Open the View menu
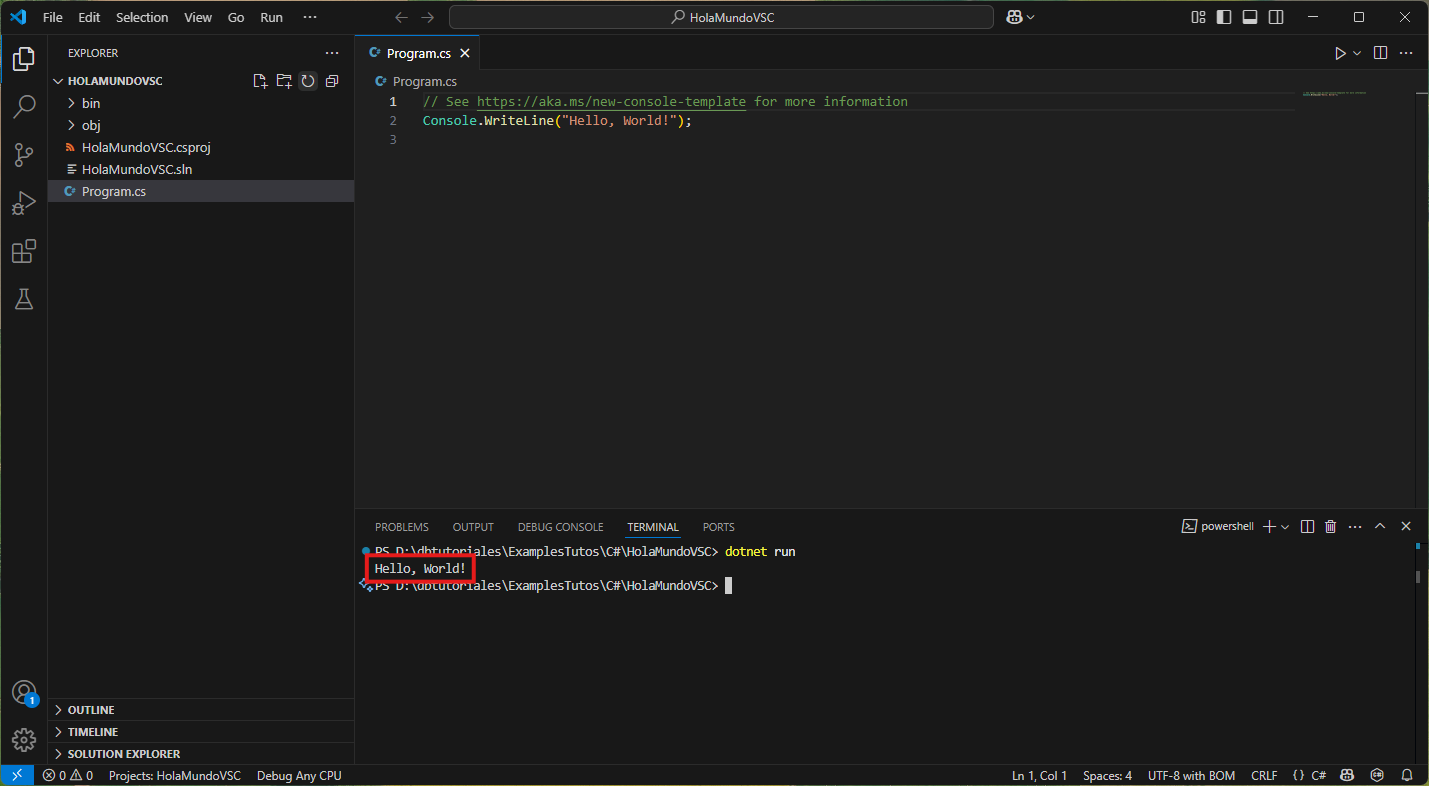 coord(198,17)
